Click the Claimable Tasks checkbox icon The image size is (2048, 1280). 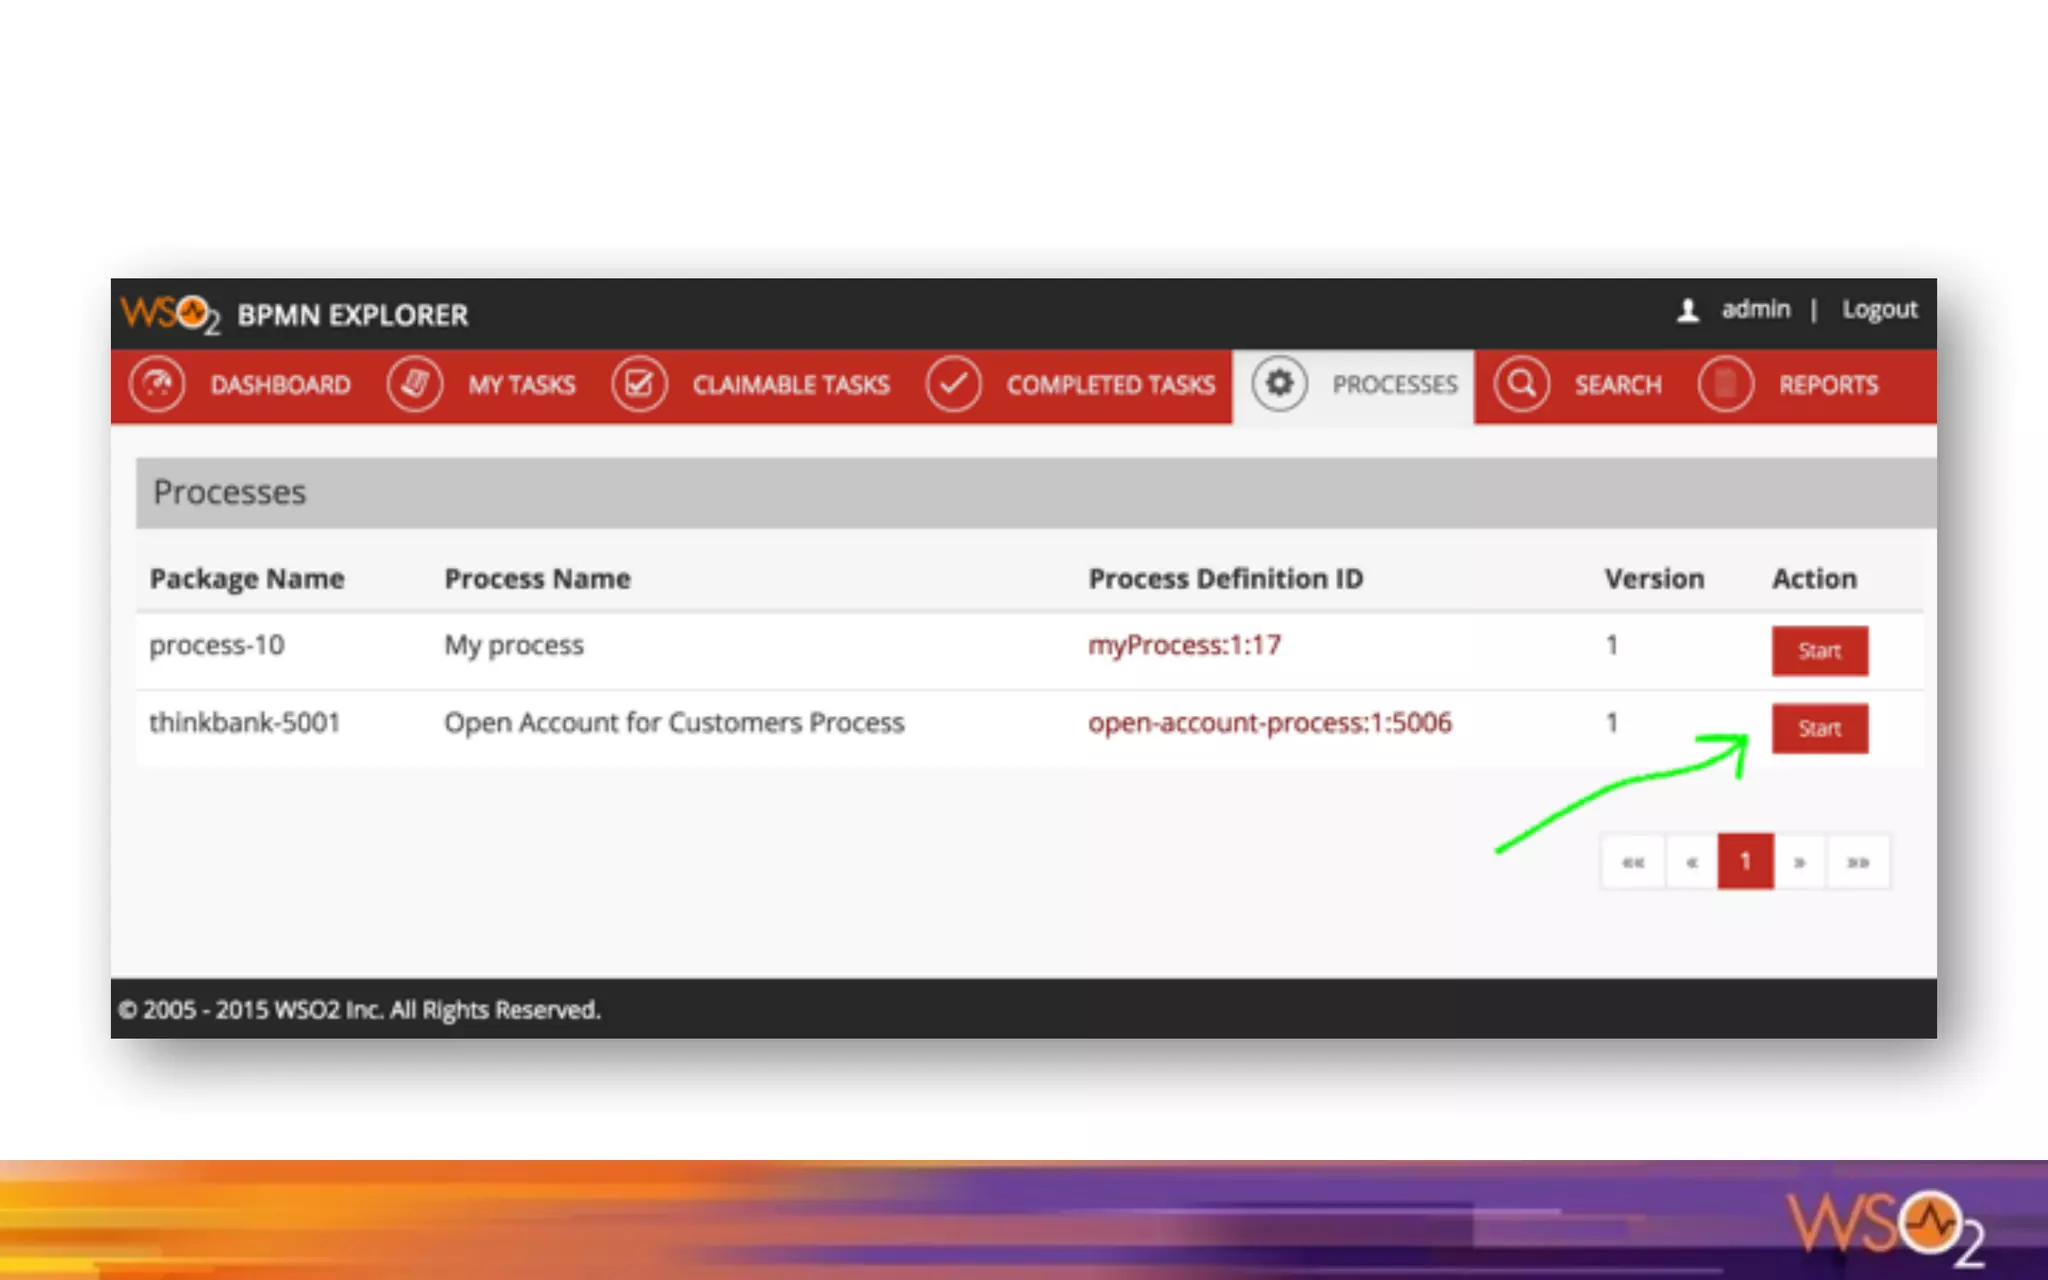coord(639,385)
